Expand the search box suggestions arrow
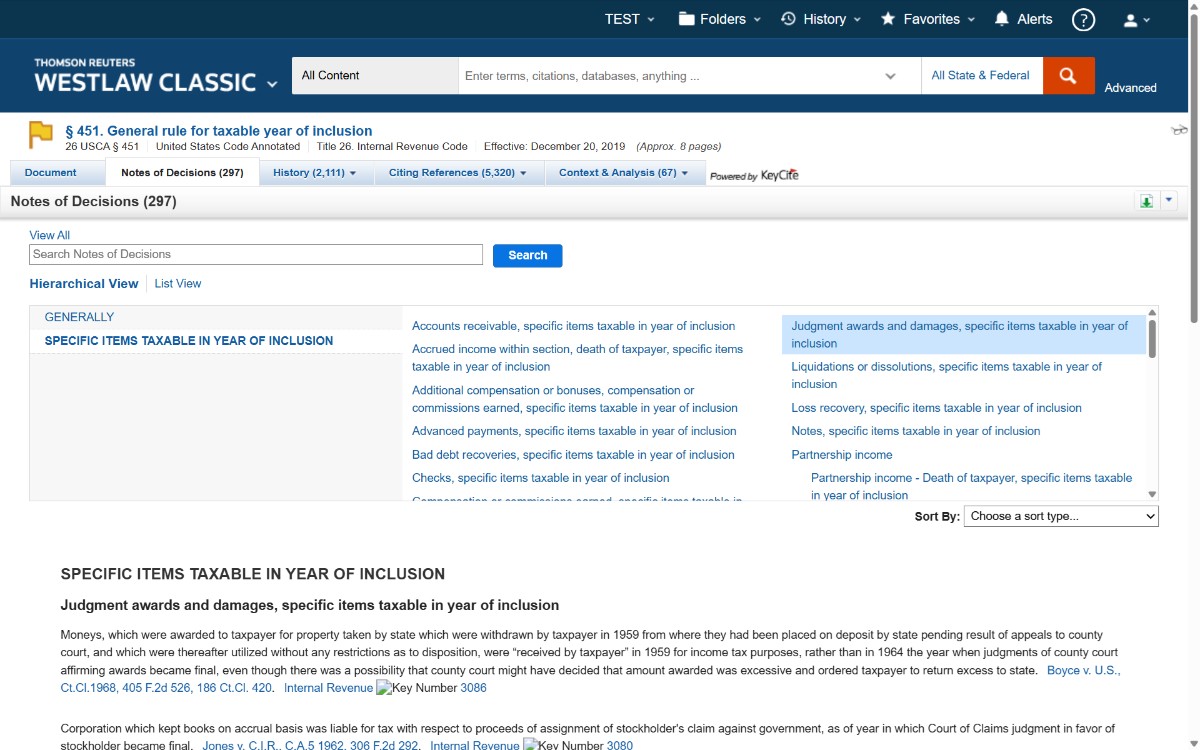This screenshot has width=1200, height=750. 890,76
